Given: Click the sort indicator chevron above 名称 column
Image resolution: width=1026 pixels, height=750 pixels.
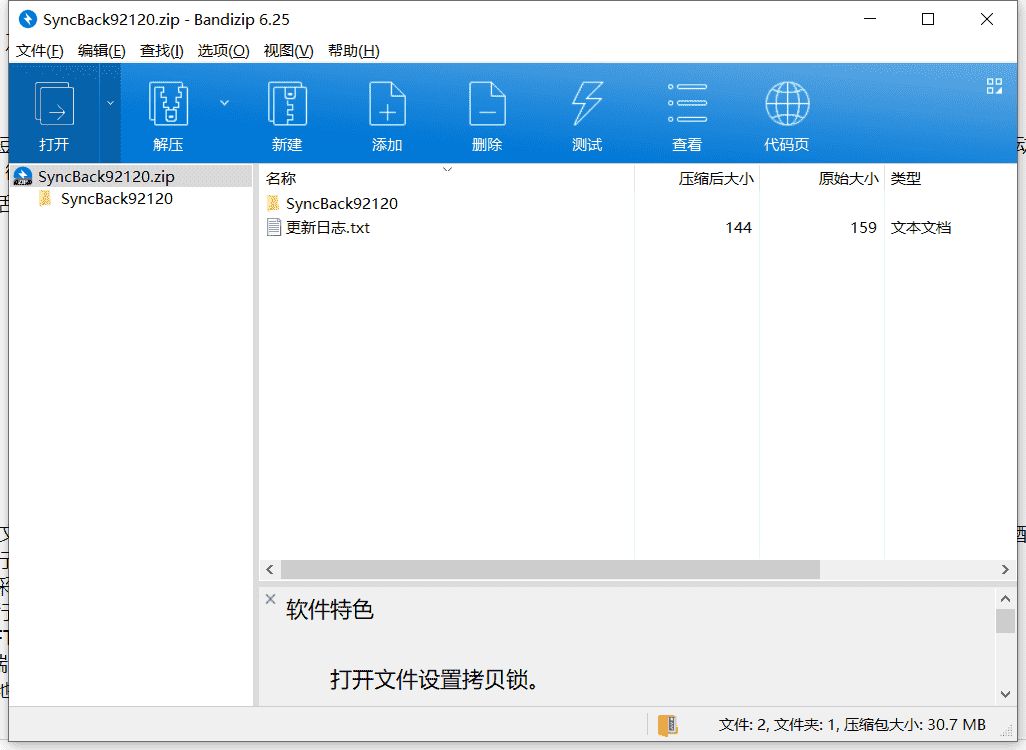Looking at the screenshot, I should (448, 169).
